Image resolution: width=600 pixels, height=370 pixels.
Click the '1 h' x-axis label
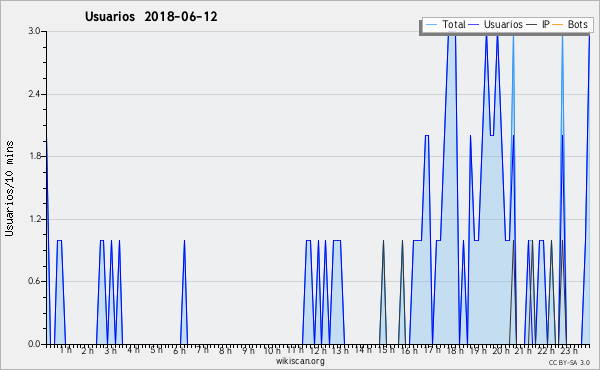tap(65, 350)
